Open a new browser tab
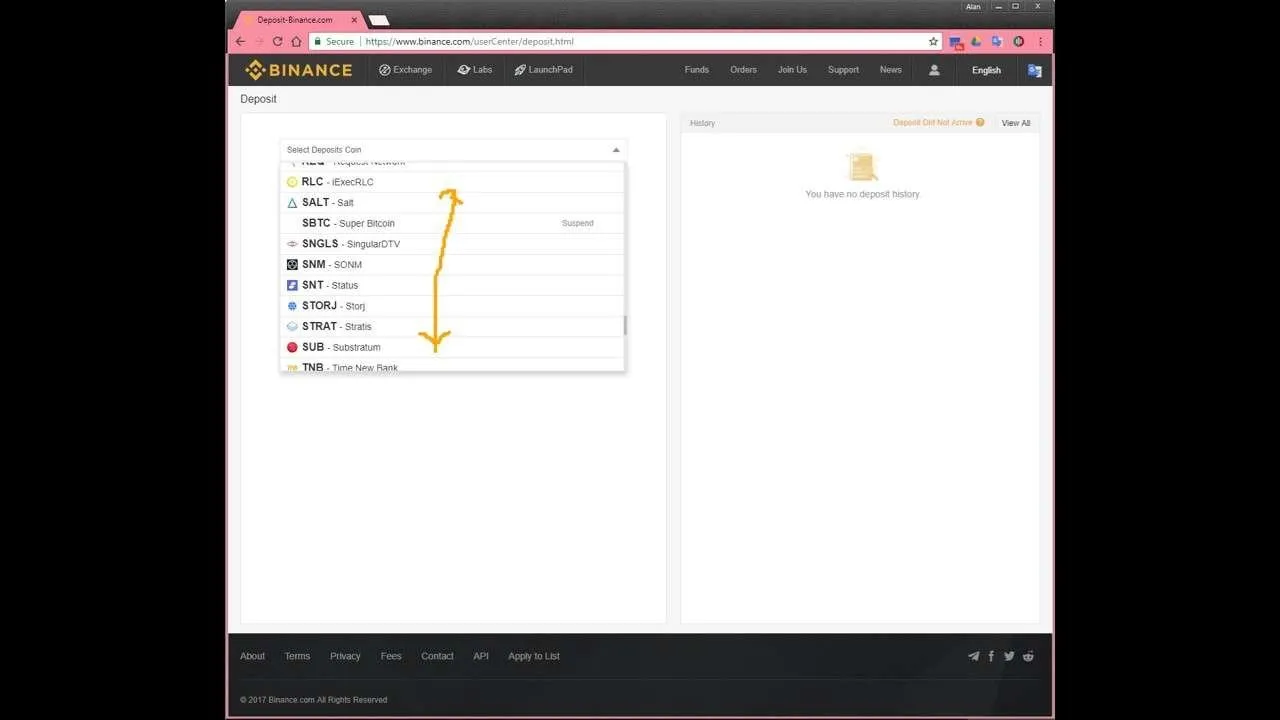The image size is (1280, 720). (x=379, y=20)
